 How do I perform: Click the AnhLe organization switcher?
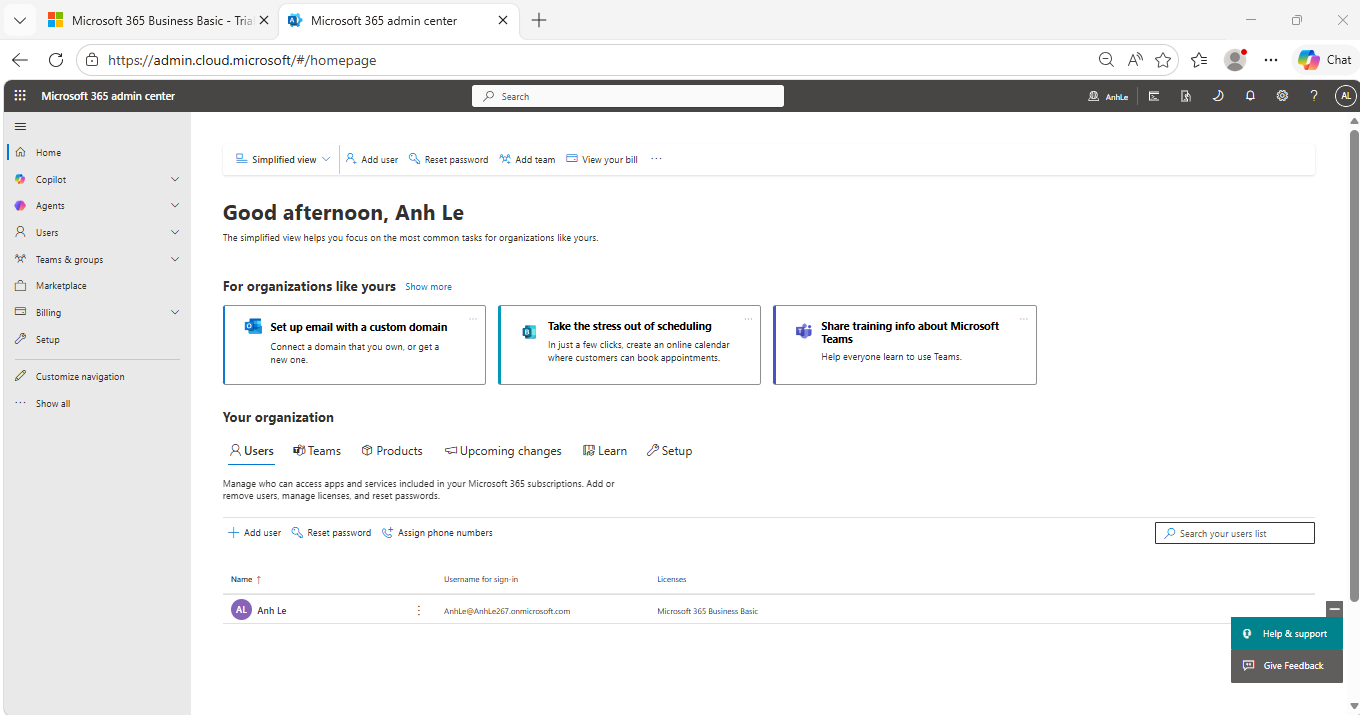coord(1108,96)
